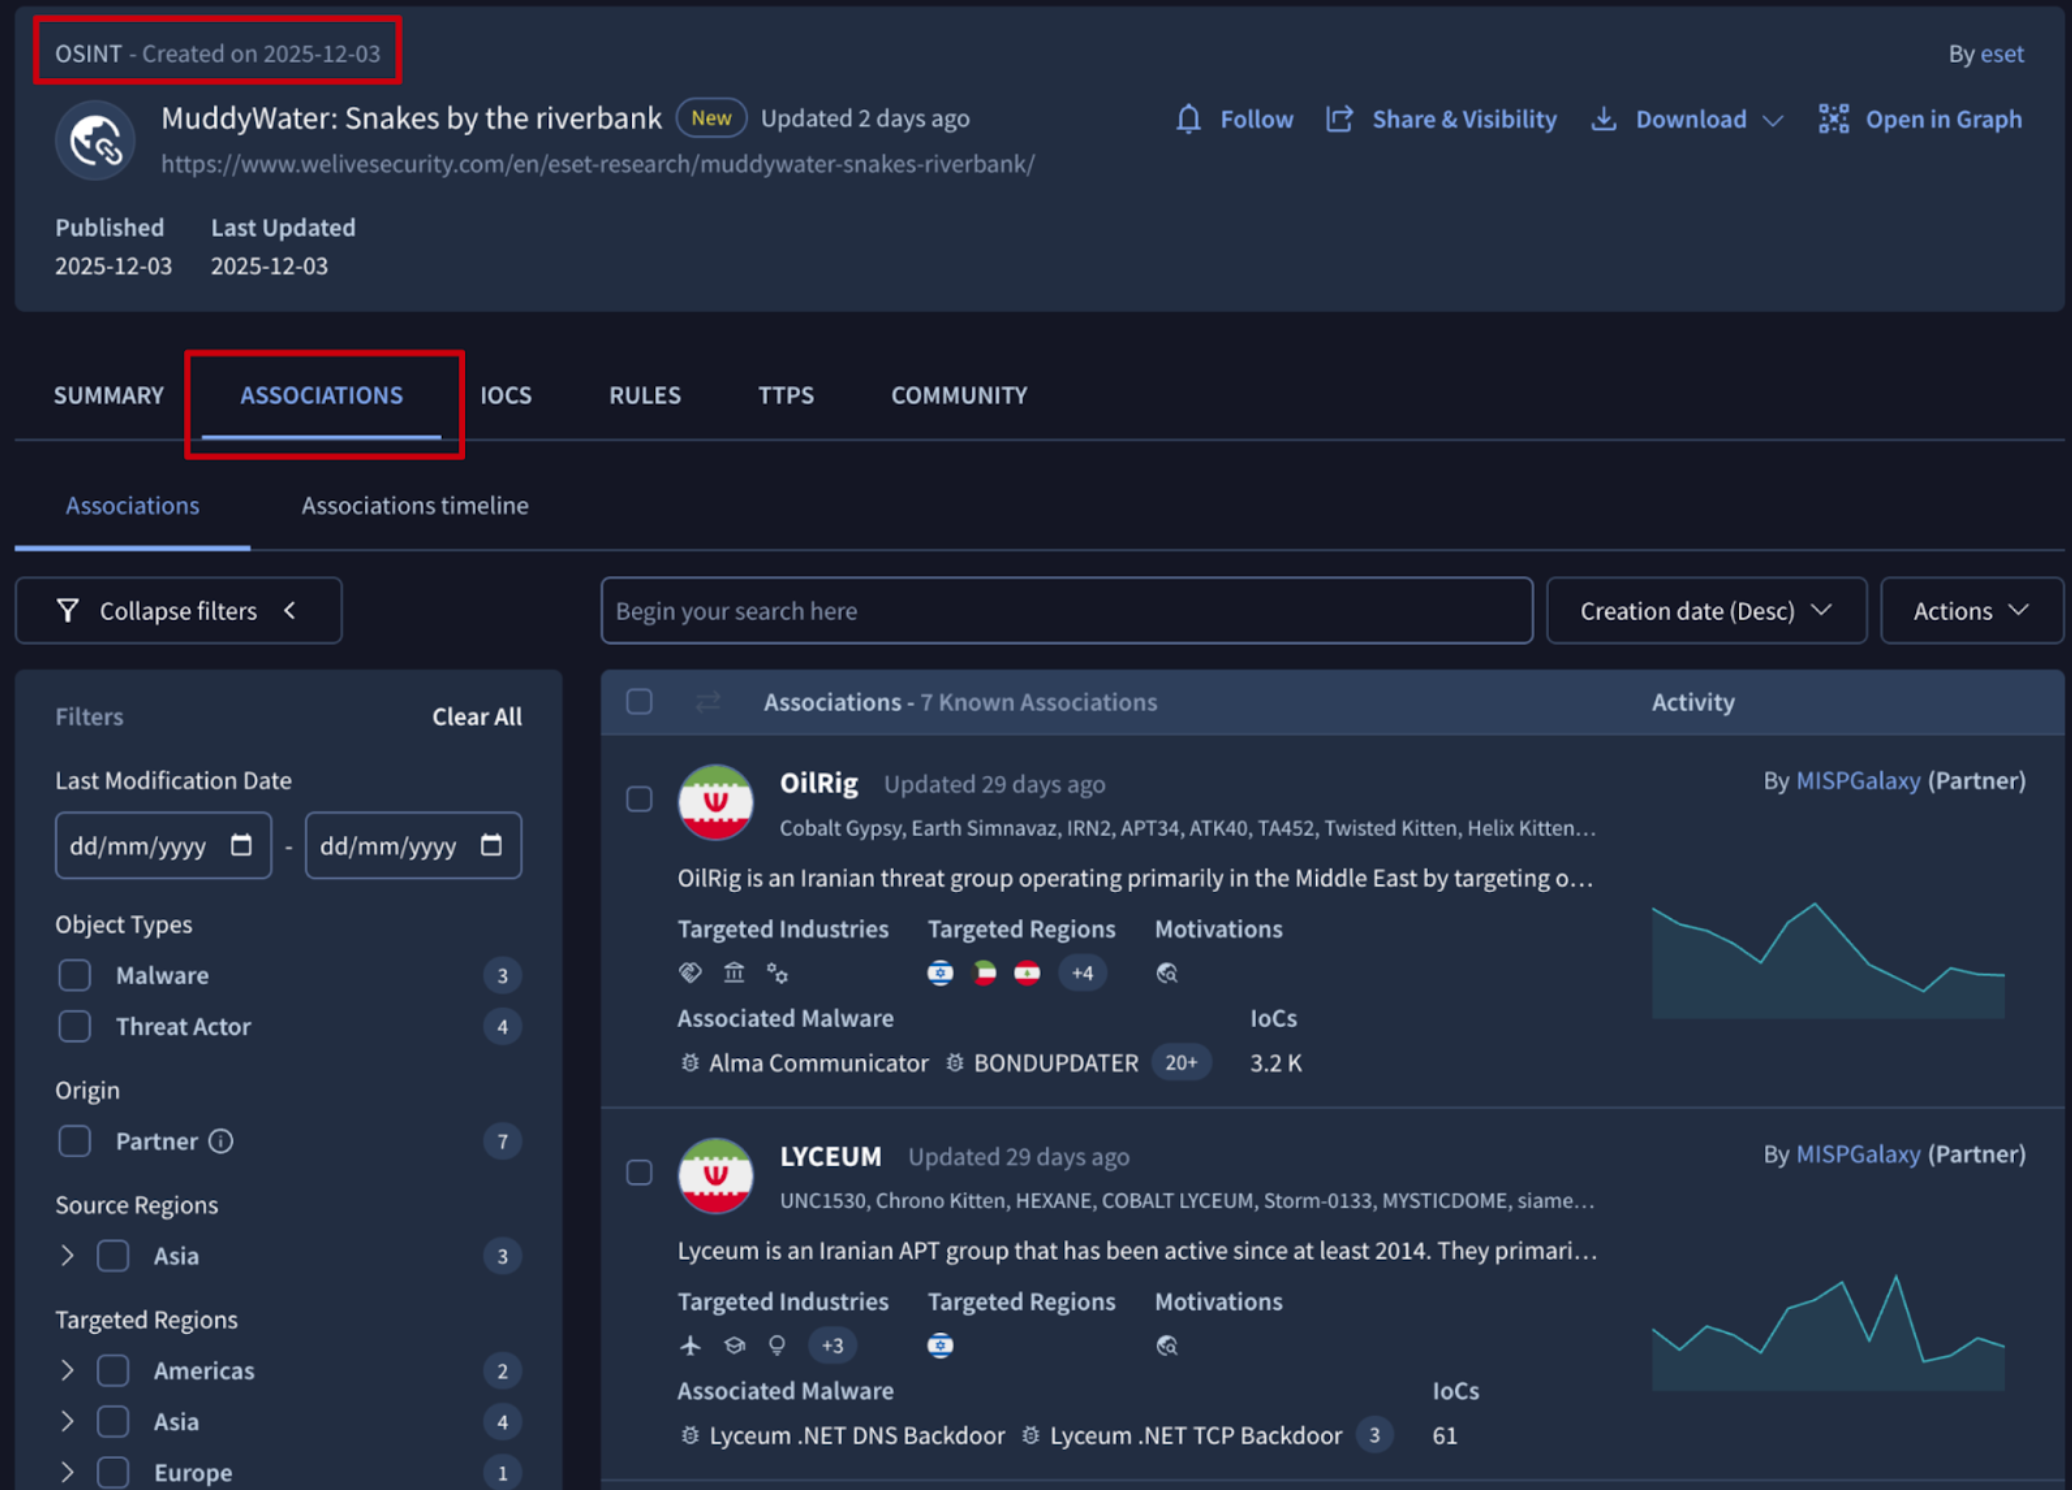Image resolution: width=2072 pixels, height=1490 pixels.
Task: Open the Associations timeline subtab
Action: 415,505
